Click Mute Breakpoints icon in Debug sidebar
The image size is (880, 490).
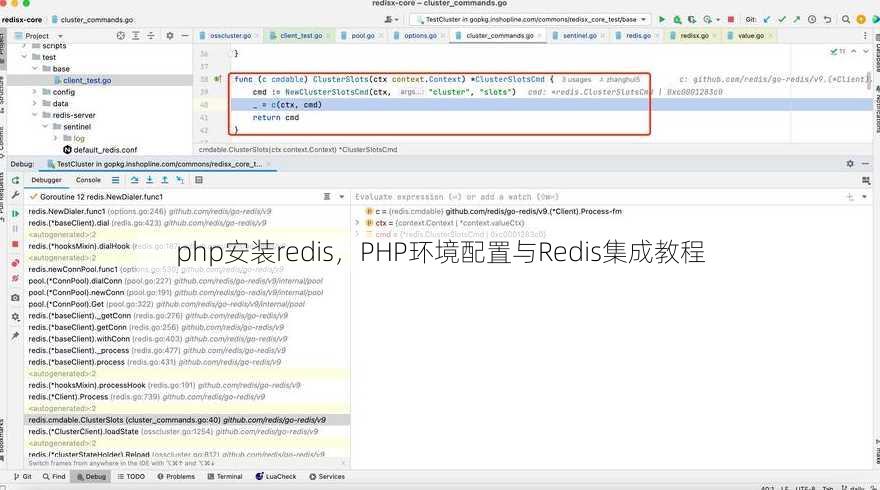pyautogui.click(x=15, y=278)
